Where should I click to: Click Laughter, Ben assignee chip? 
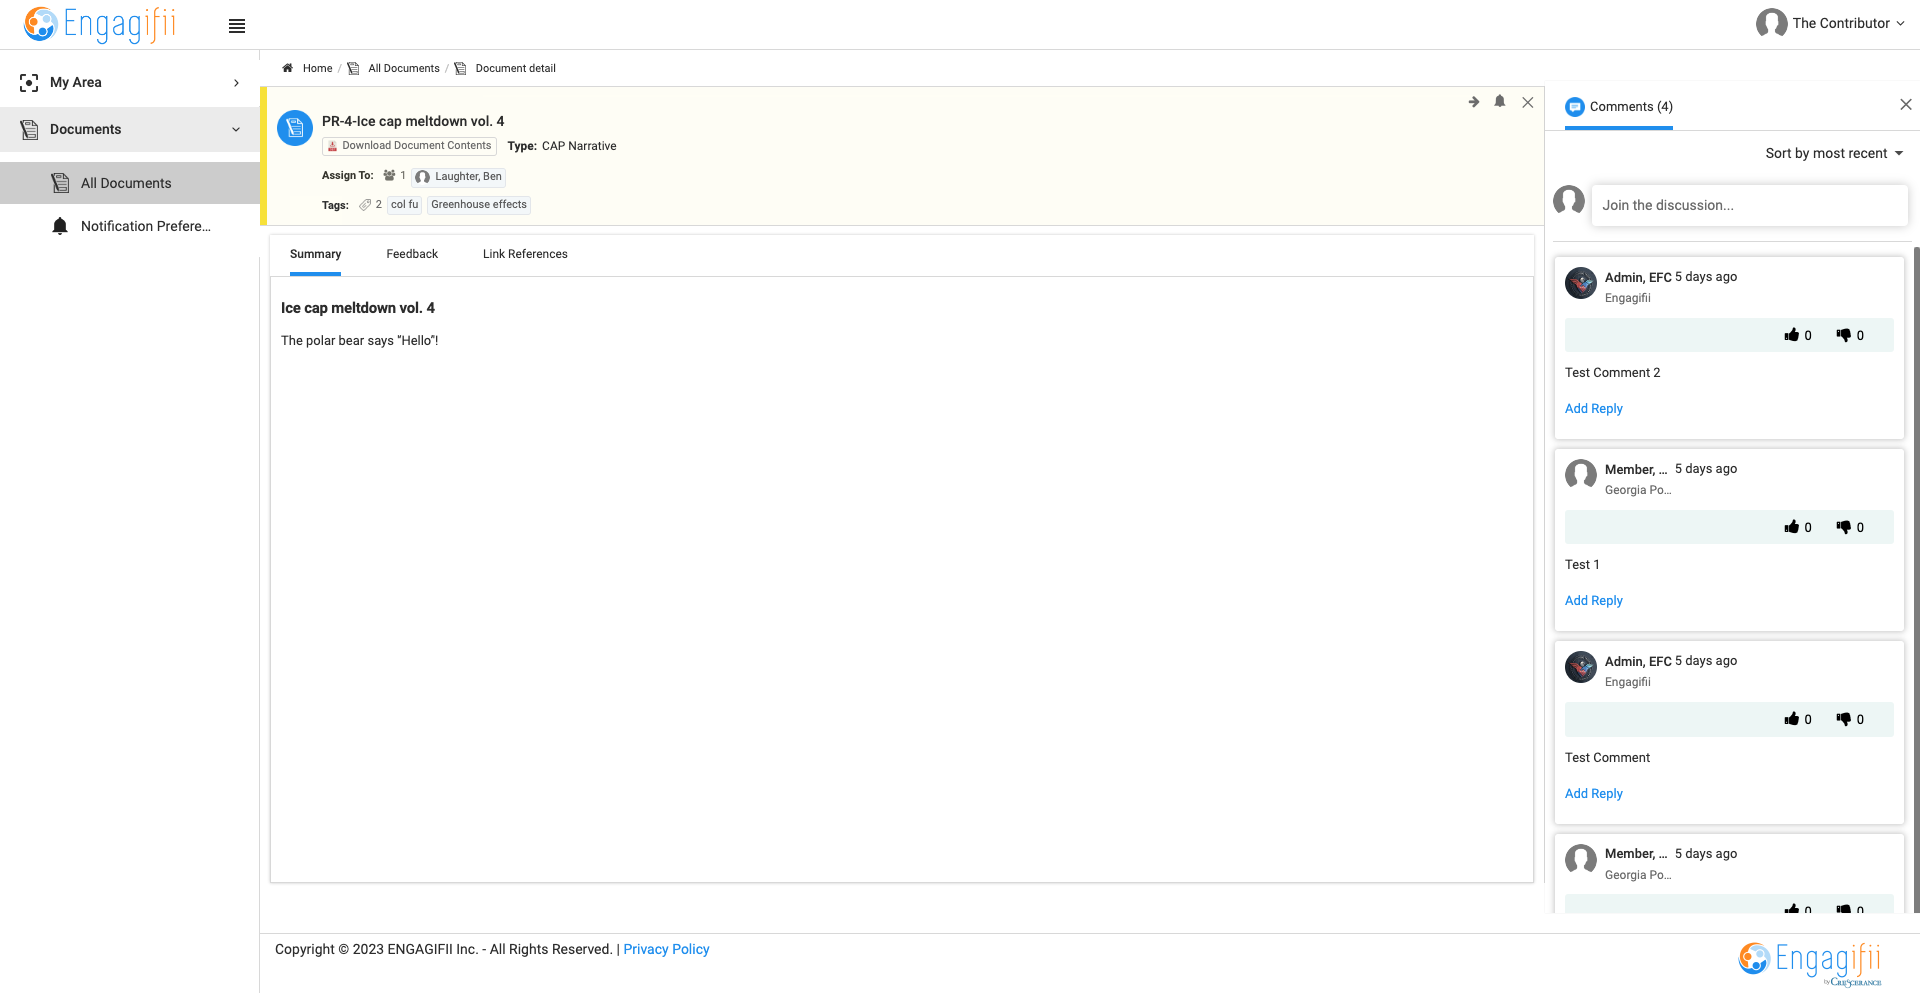pos(459,176)
